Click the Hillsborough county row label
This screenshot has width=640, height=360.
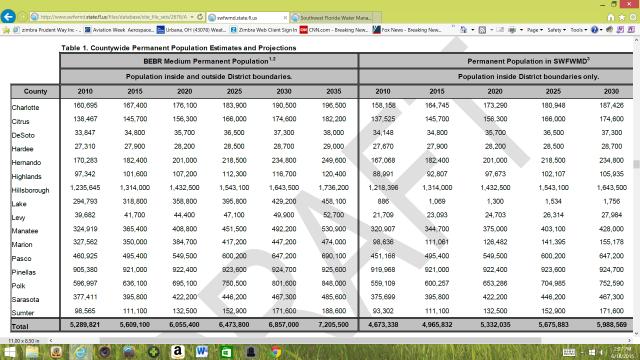click(x=31, y=190)
